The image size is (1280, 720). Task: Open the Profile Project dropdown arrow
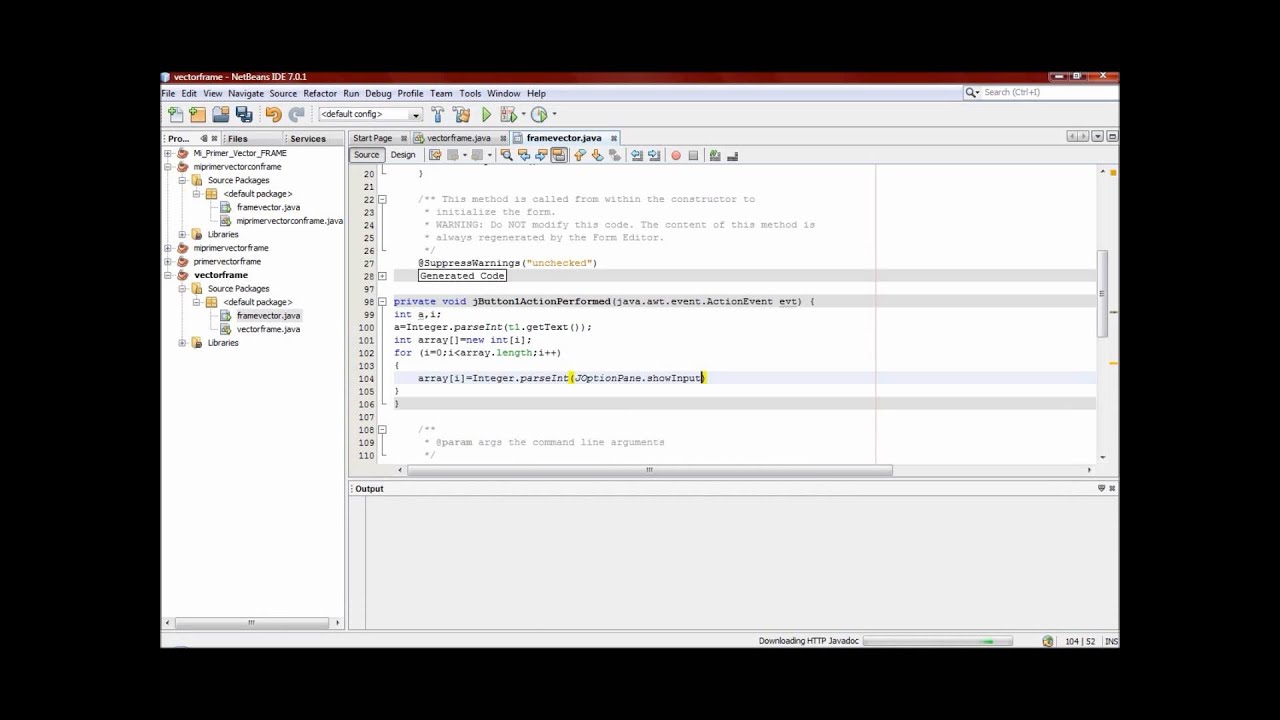553,114
